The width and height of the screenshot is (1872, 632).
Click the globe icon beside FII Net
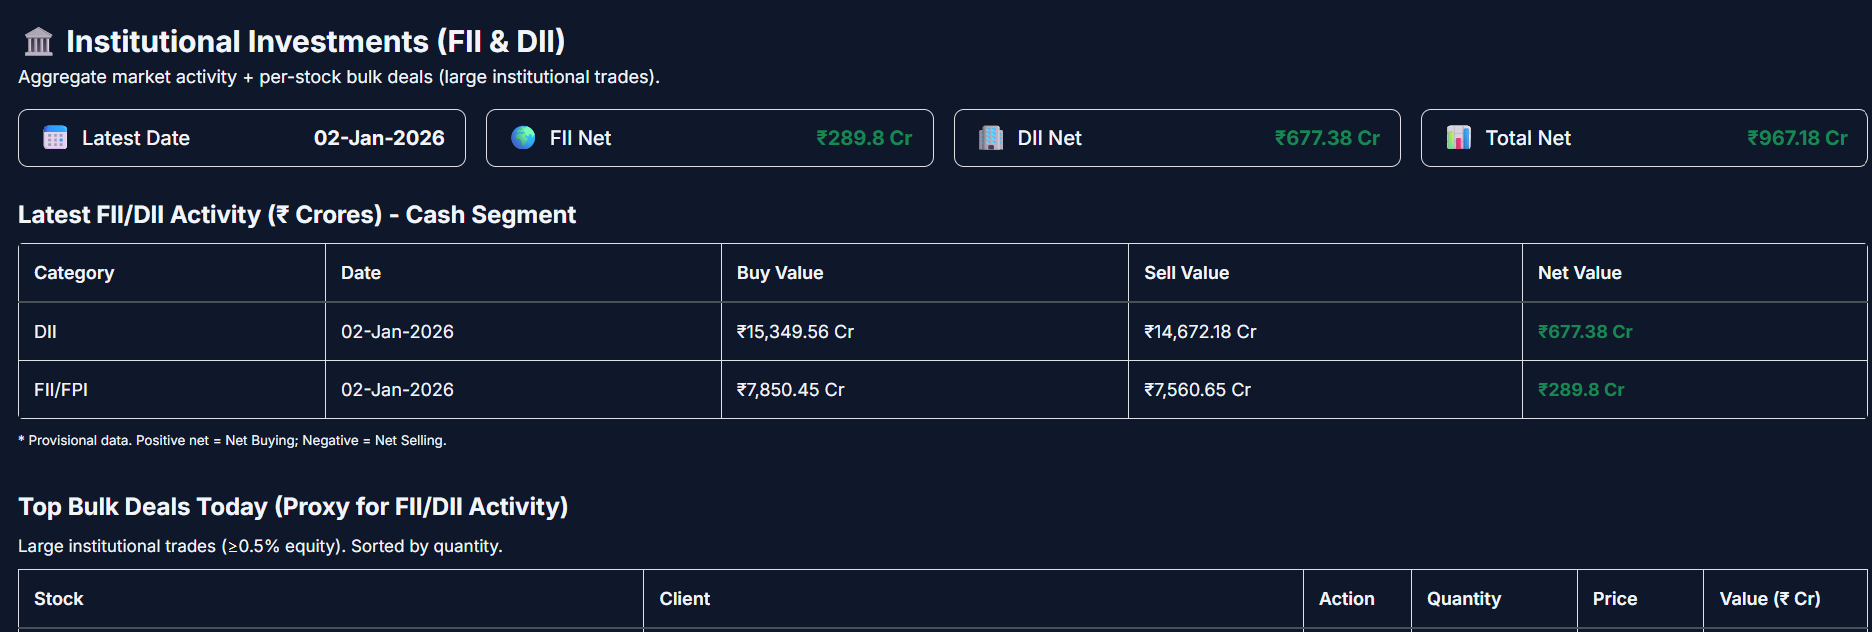click(x=523, y=138)
